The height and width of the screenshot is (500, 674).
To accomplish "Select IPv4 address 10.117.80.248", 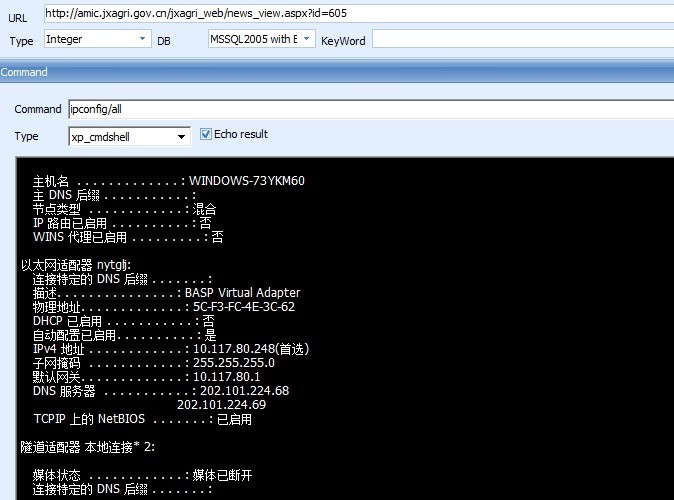I will pos(236,349).
